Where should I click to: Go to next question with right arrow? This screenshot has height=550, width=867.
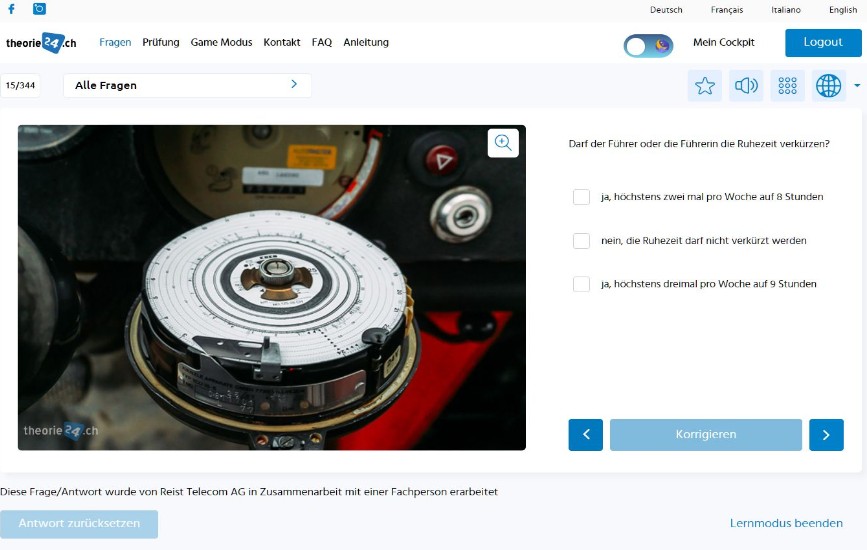click(x=826, y=435)
